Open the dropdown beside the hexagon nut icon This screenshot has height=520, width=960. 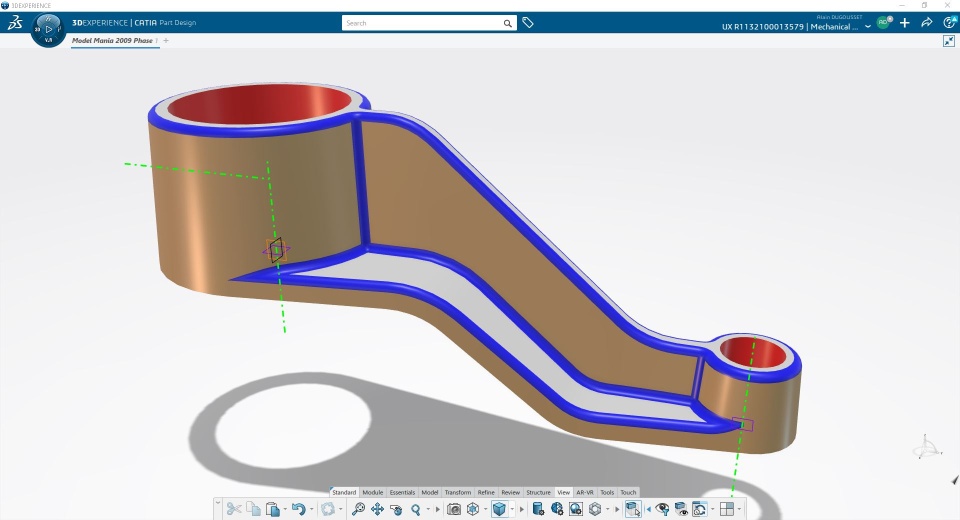607,510
